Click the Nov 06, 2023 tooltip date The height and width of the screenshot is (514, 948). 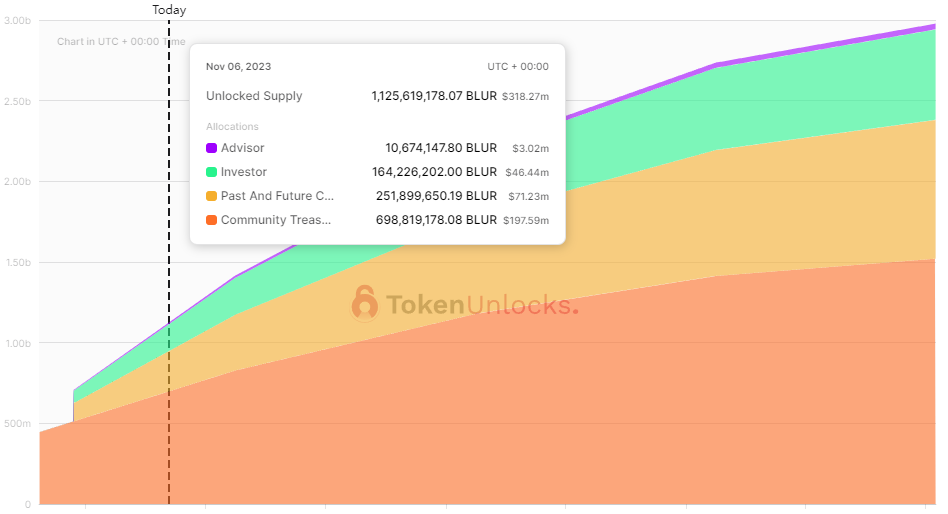tap(238, 67)
